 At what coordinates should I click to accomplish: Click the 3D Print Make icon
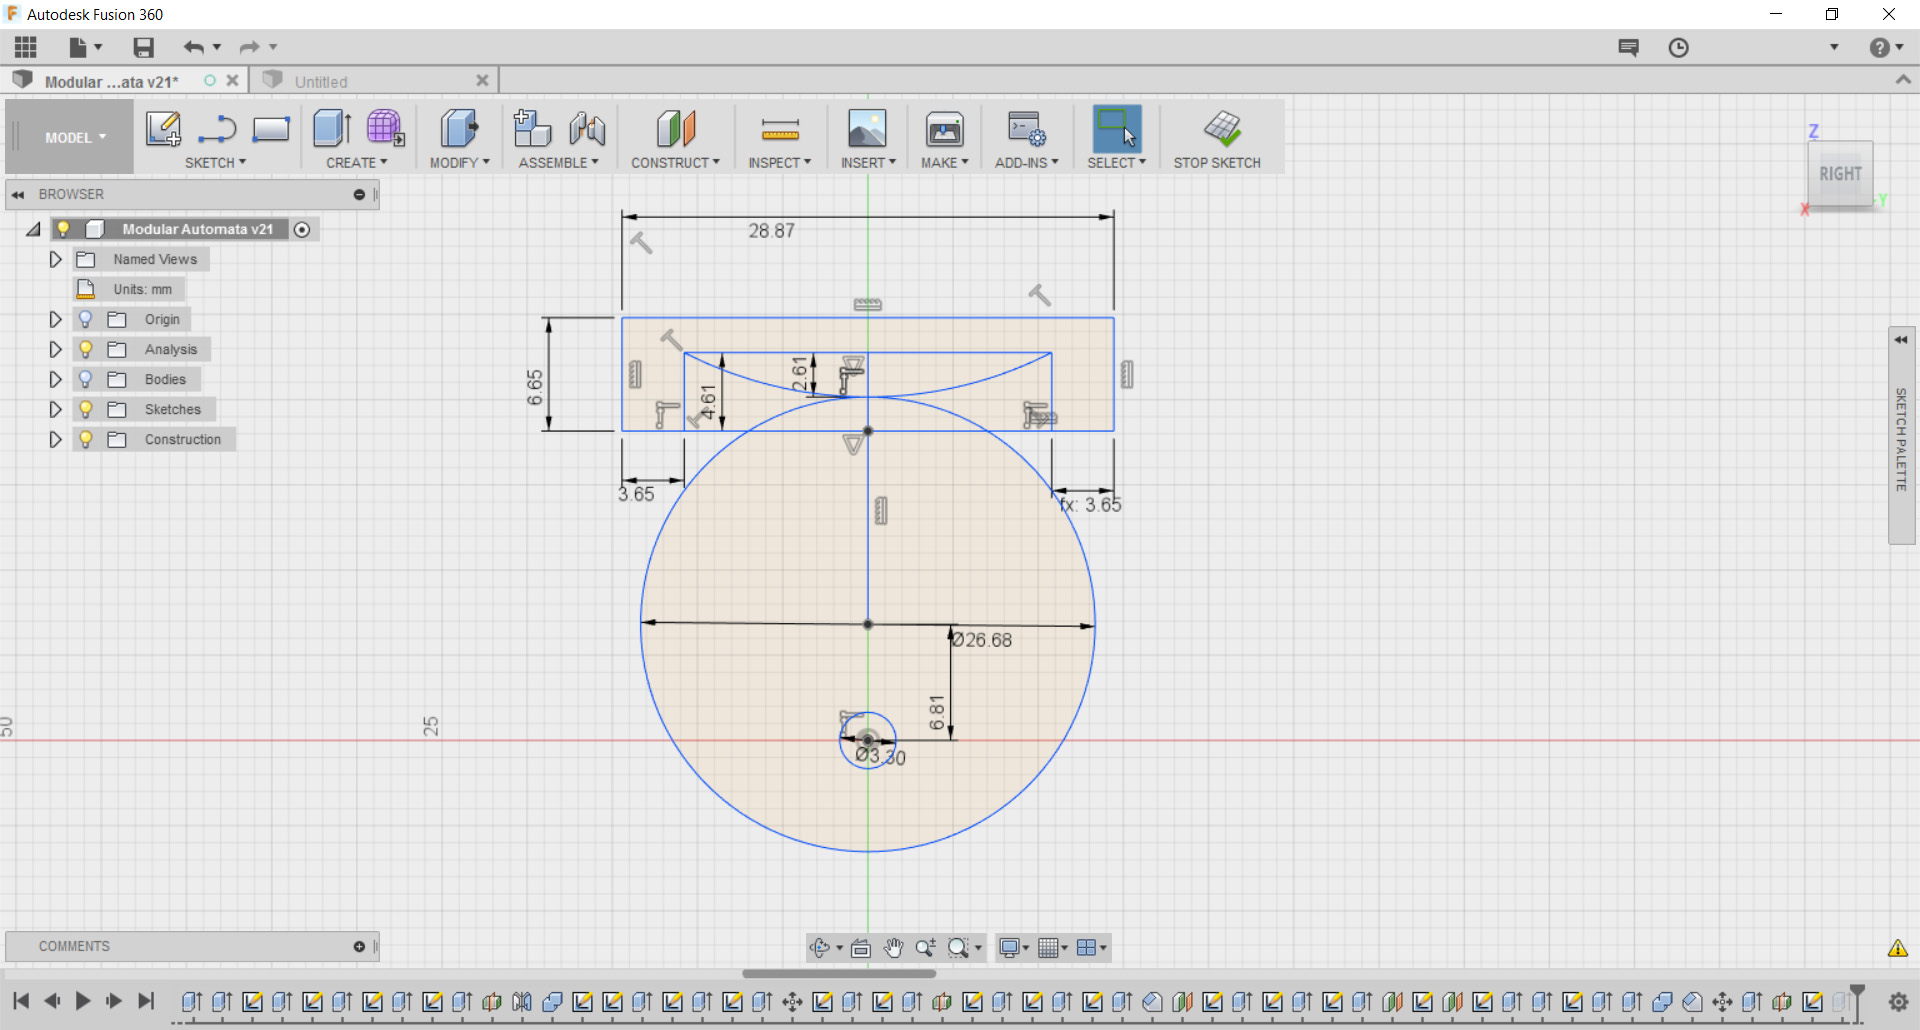(x=944, y=130)
